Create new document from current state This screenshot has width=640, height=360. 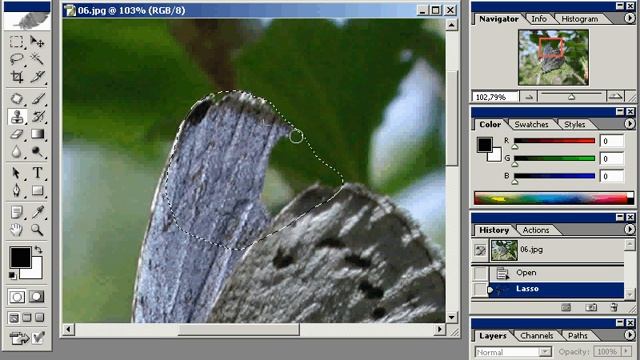[x=566, y=307]
